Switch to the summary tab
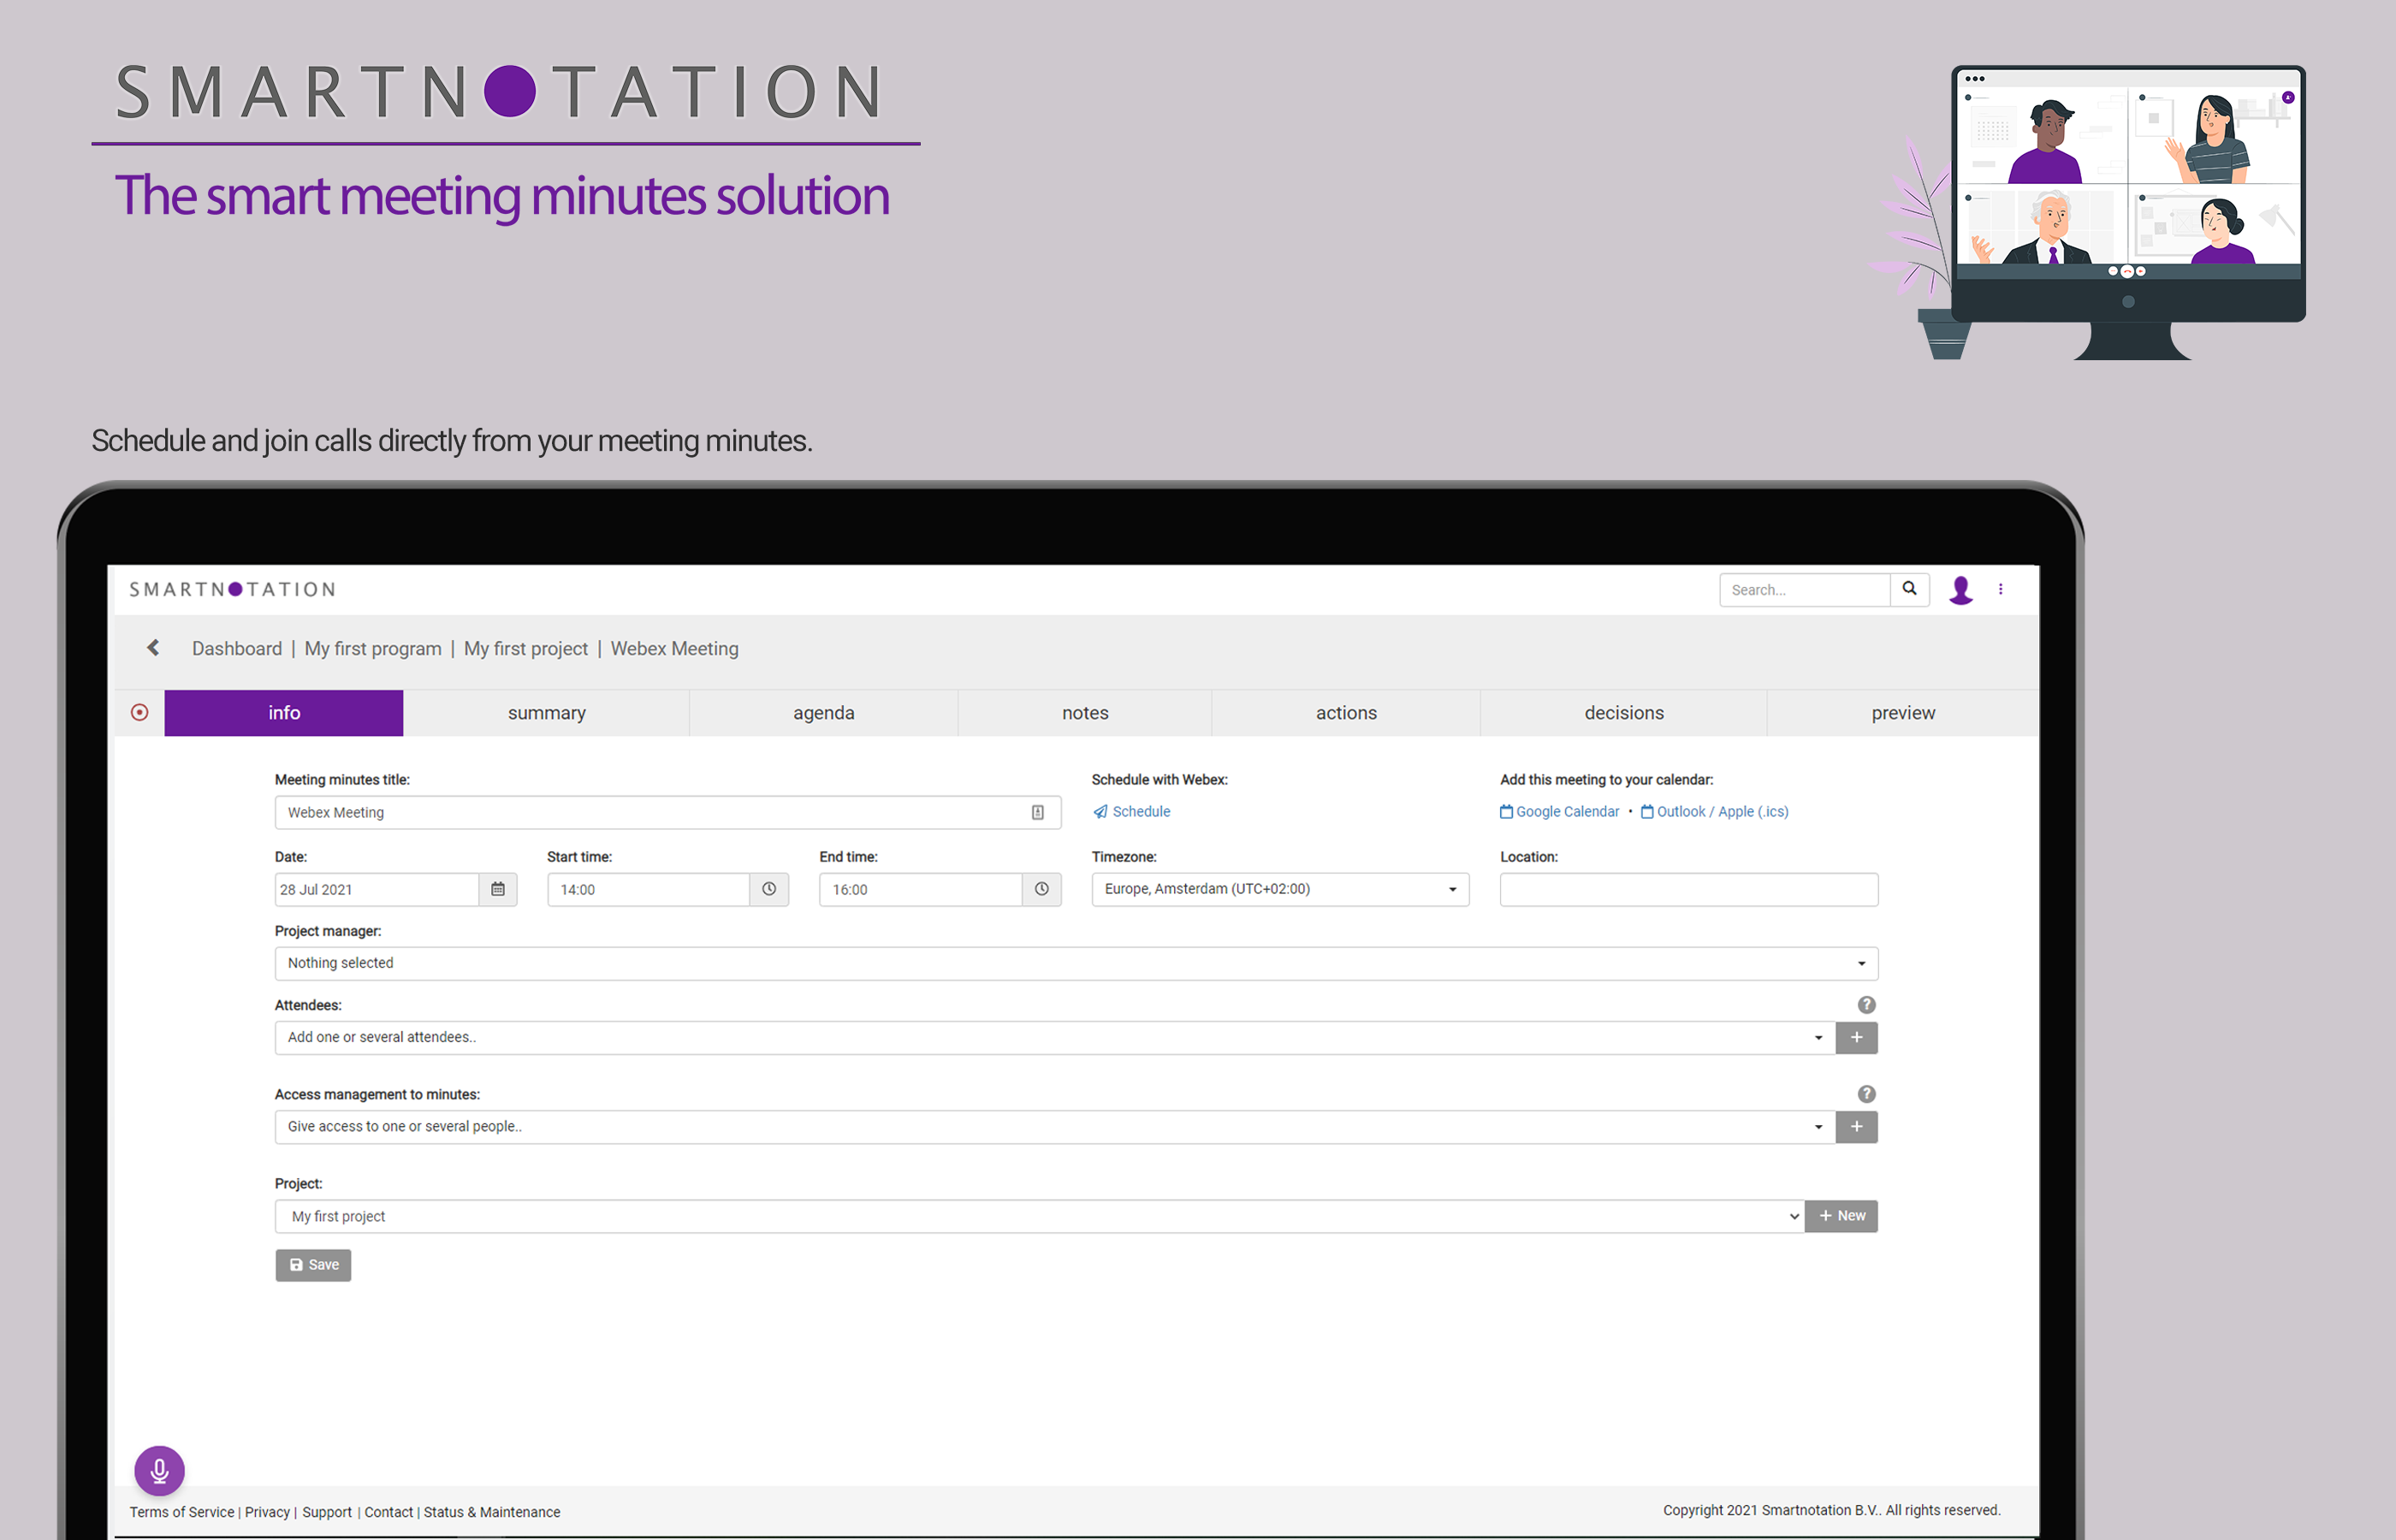Viewport: 2396px width, 1540px height. (546, 712)
